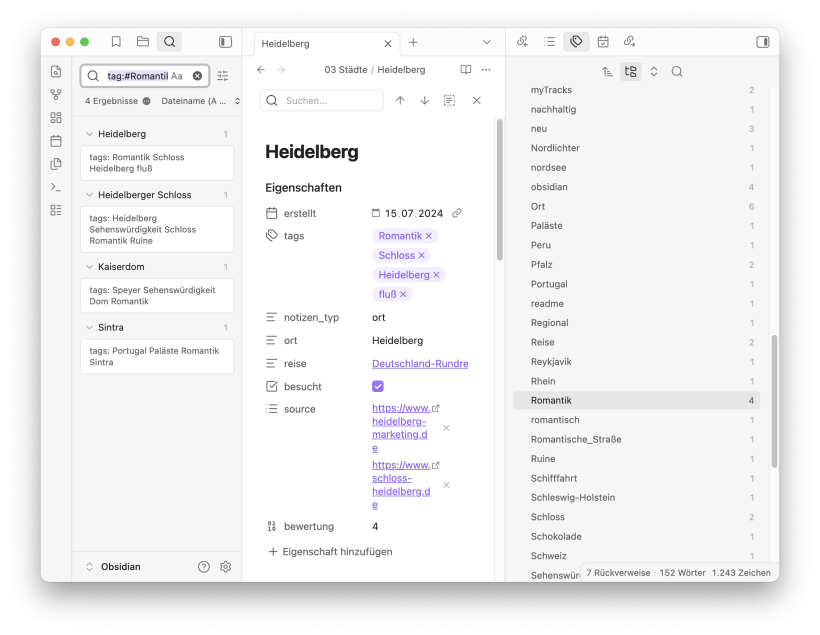
Task: Uncheck the besucht checkbox
Action: 378,387
